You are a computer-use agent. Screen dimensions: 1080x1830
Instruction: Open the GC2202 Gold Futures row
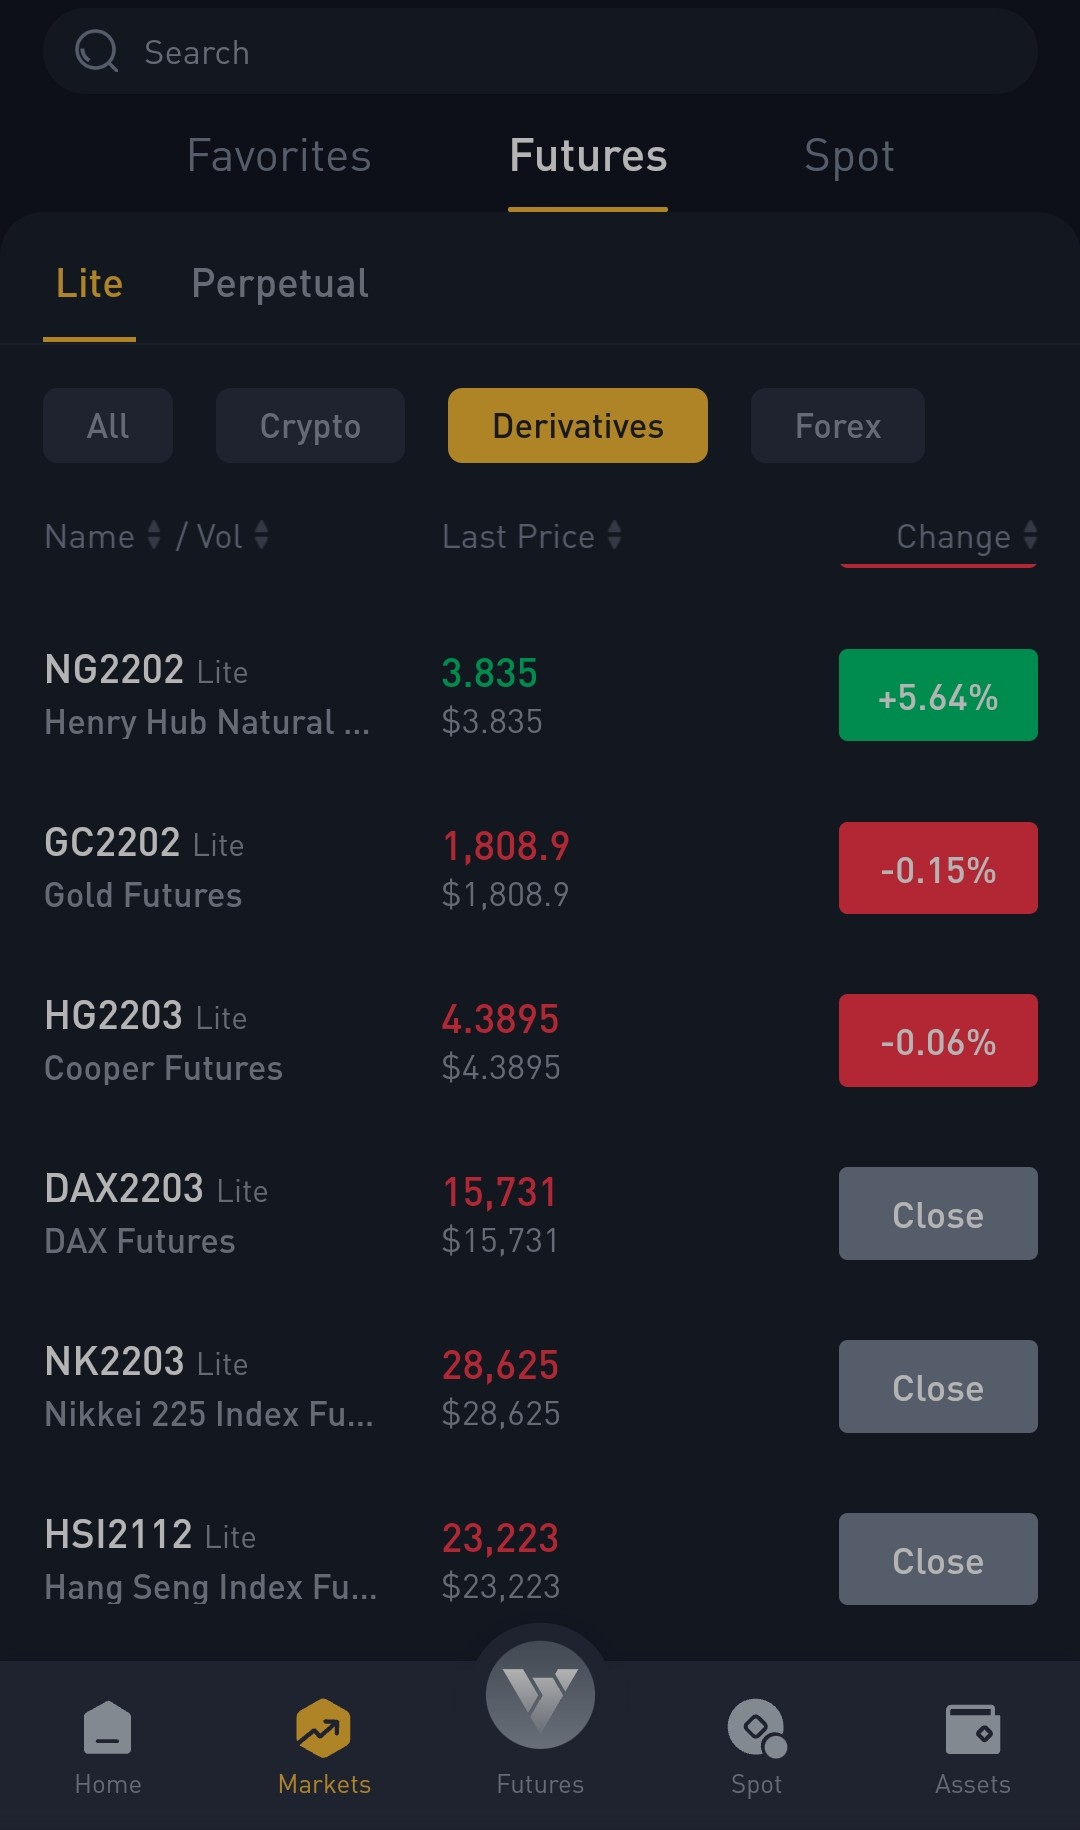coord(540,868)
